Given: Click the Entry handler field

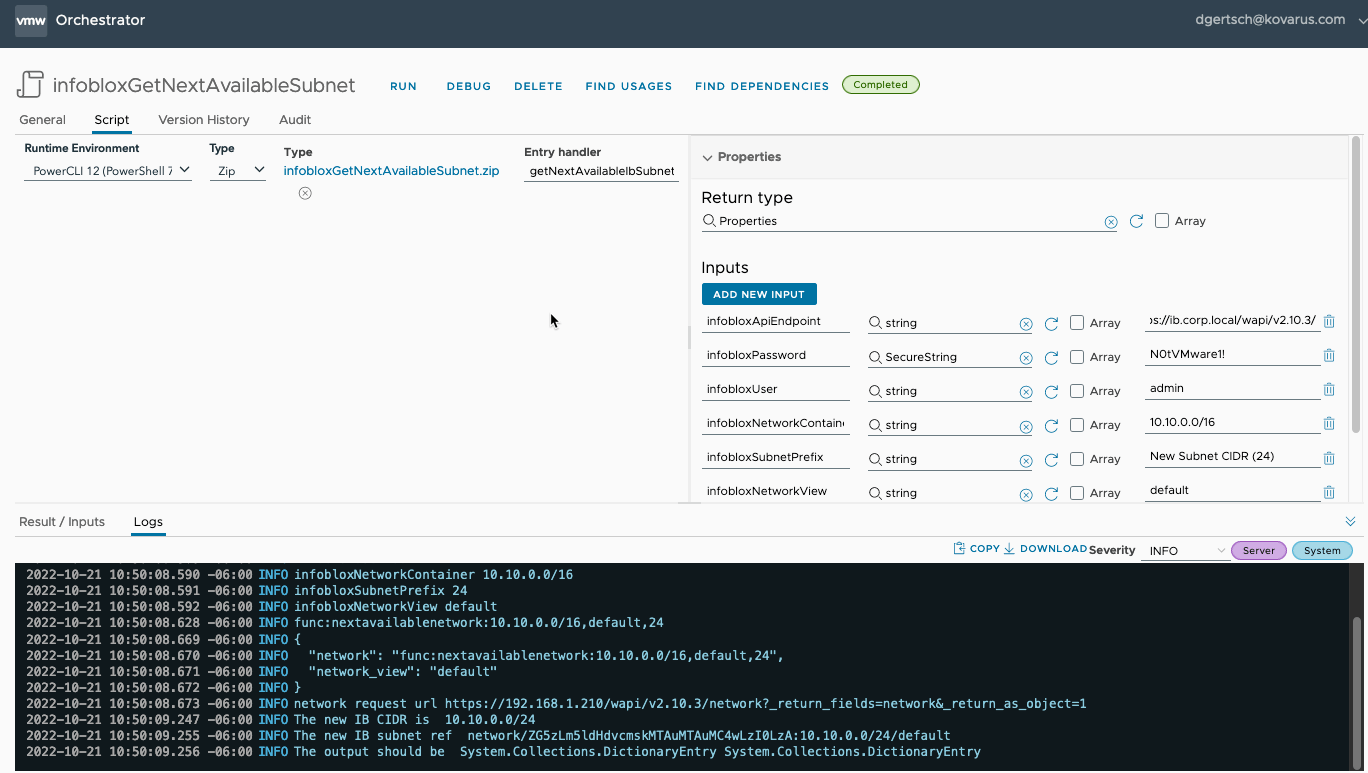Looking at the screenshot, I should (602, 171).
